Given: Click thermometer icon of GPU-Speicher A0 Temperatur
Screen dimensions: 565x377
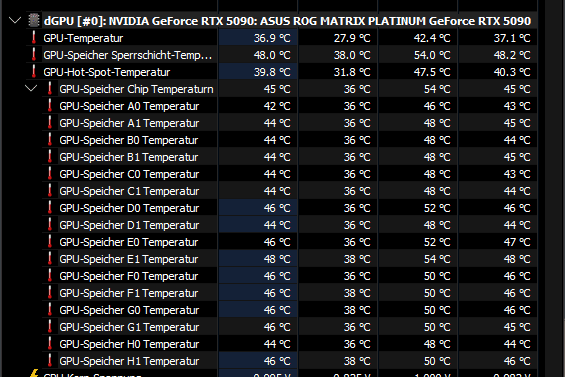Looking at the screenshot, I should click(x=50, y=106).
